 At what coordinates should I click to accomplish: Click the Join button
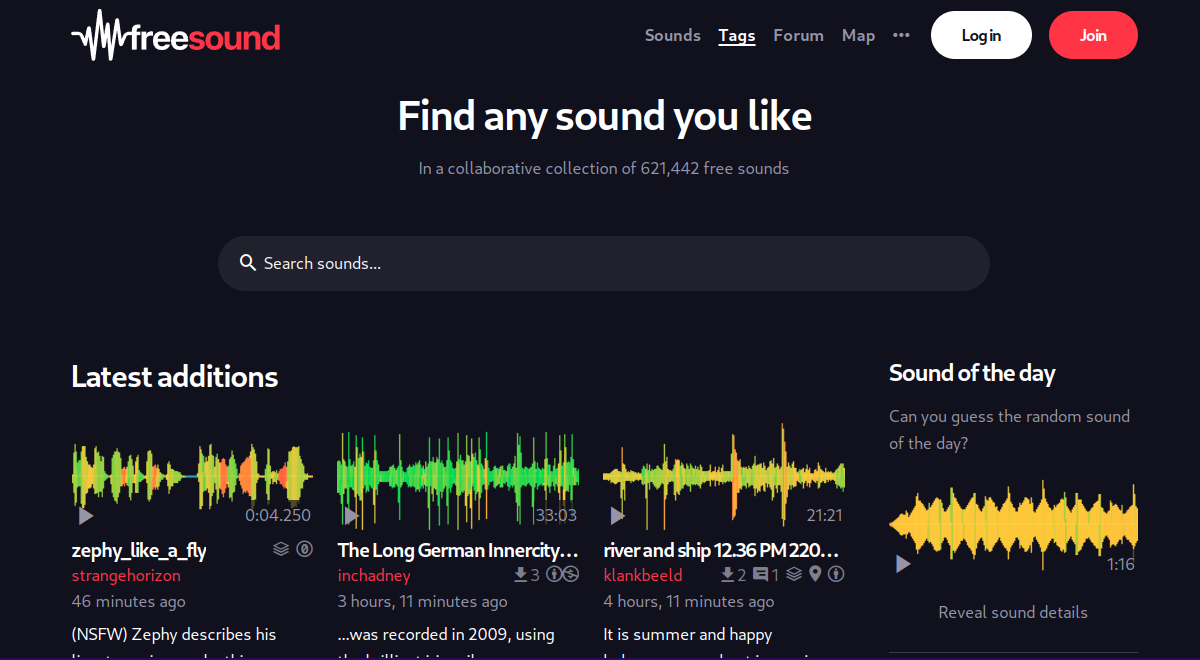tap(1093, 35)
